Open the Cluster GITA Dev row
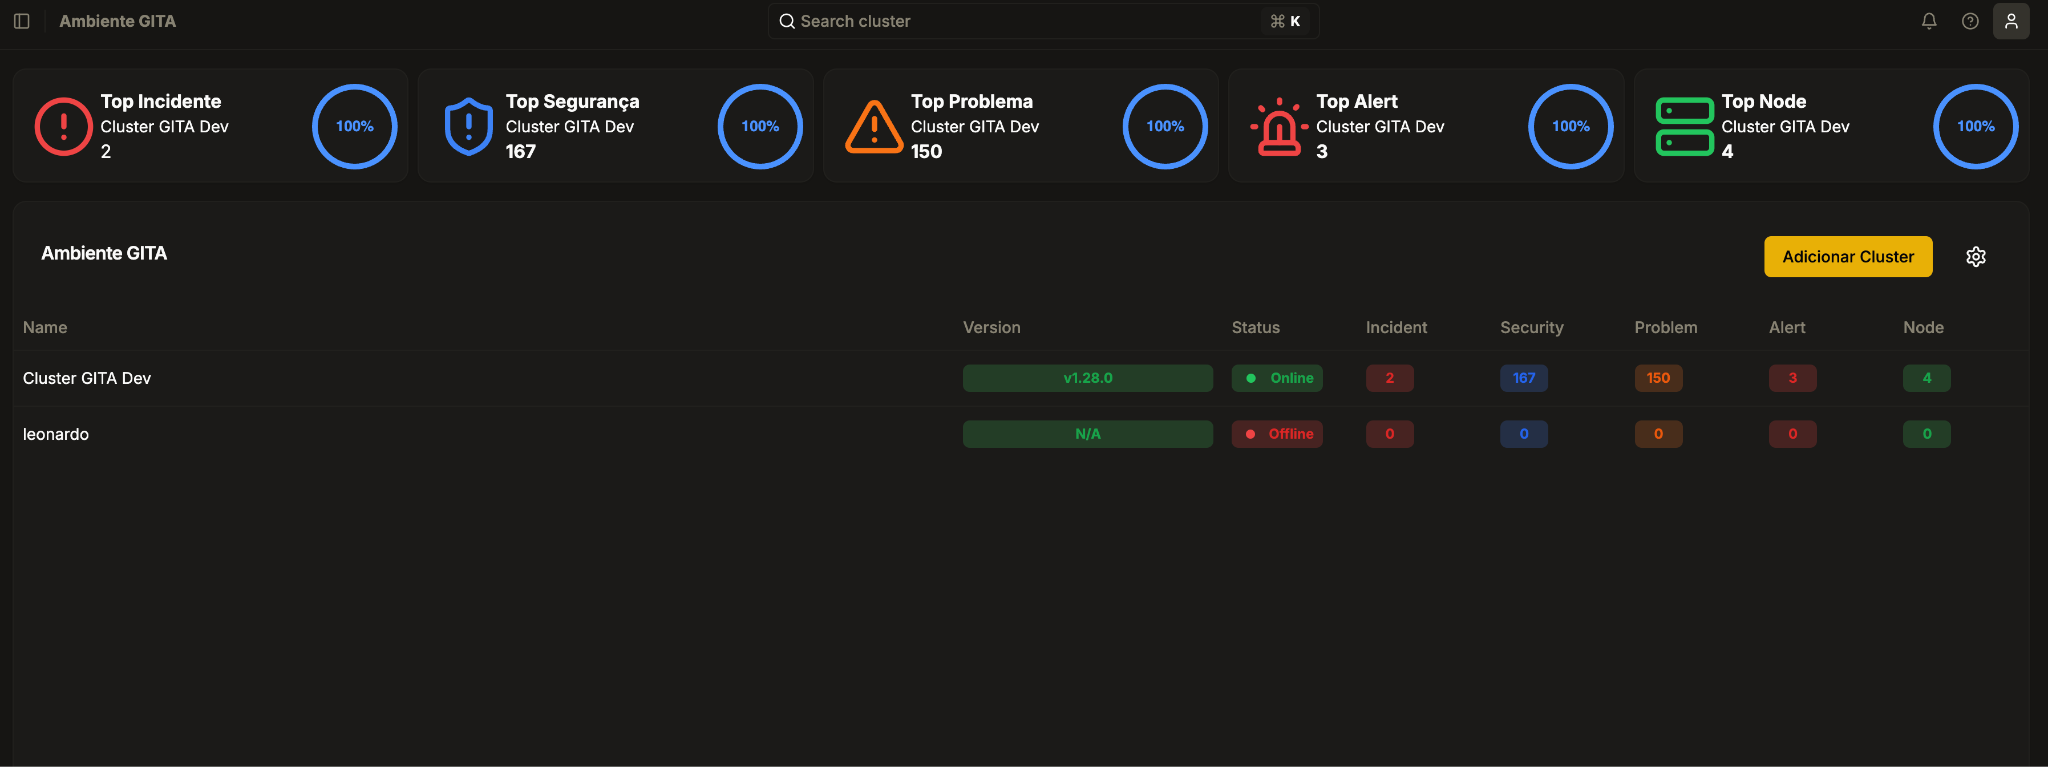Screen dimensions: 2048x767 [1020, 378]
